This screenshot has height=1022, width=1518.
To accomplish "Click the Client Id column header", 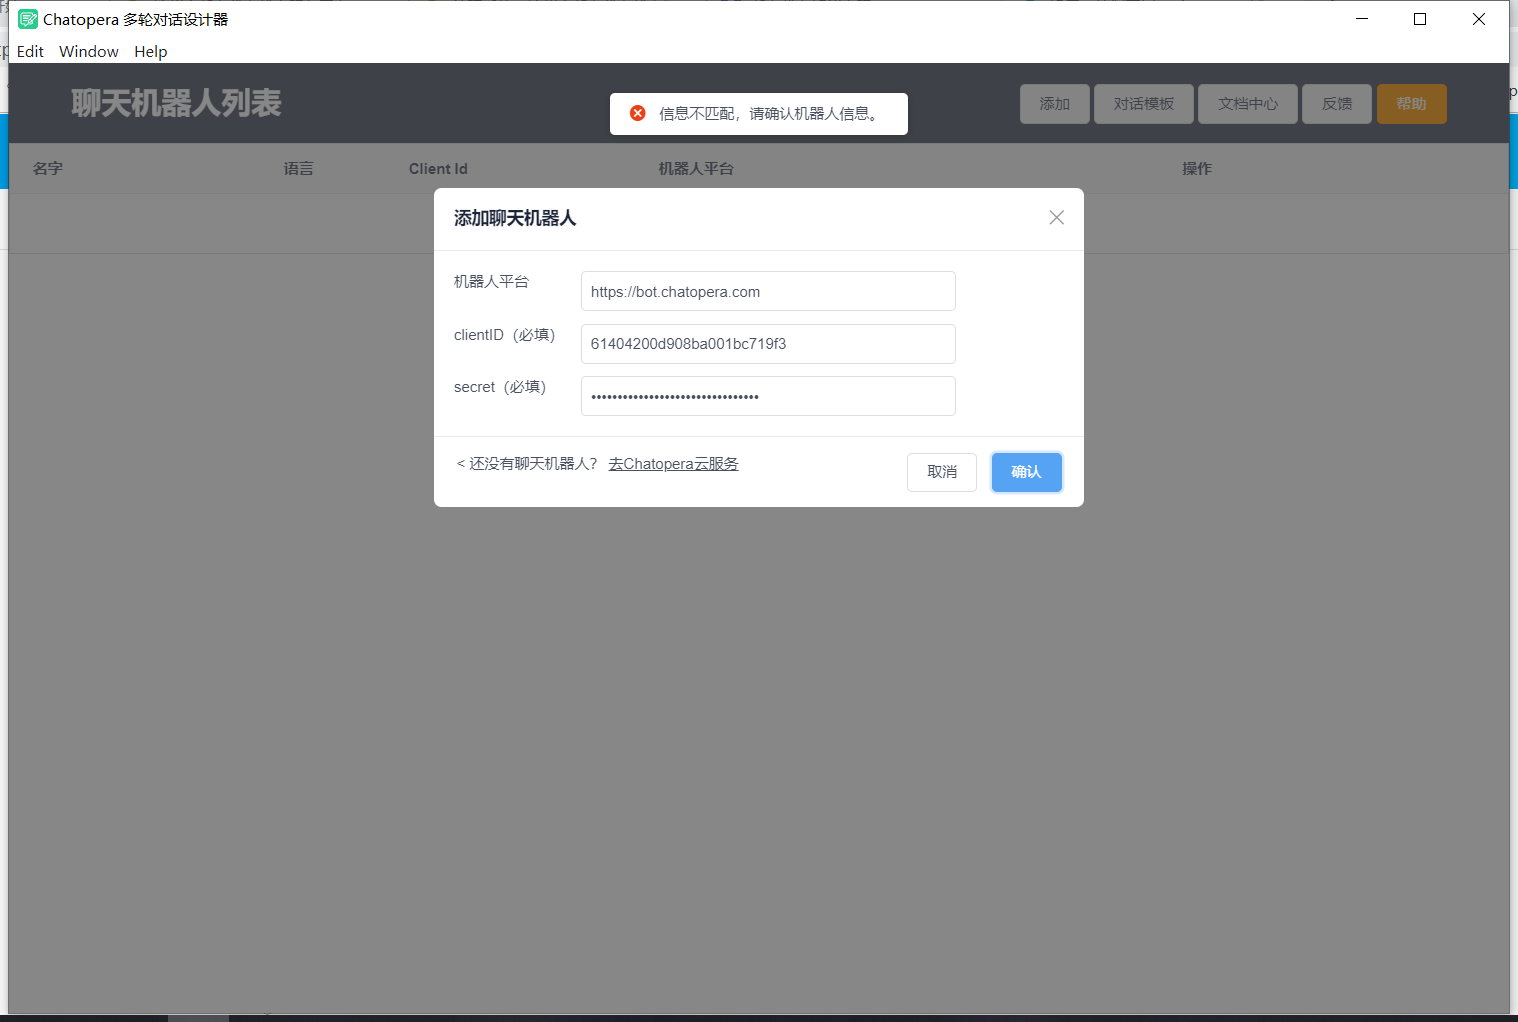I will [438, 169].
